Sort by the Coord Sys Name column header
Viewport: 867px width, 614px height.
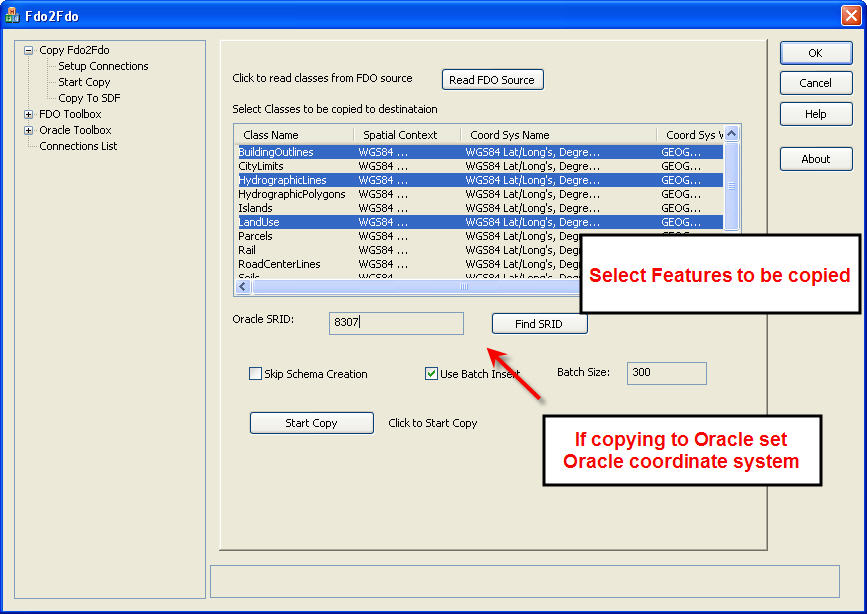coord(558,135)
